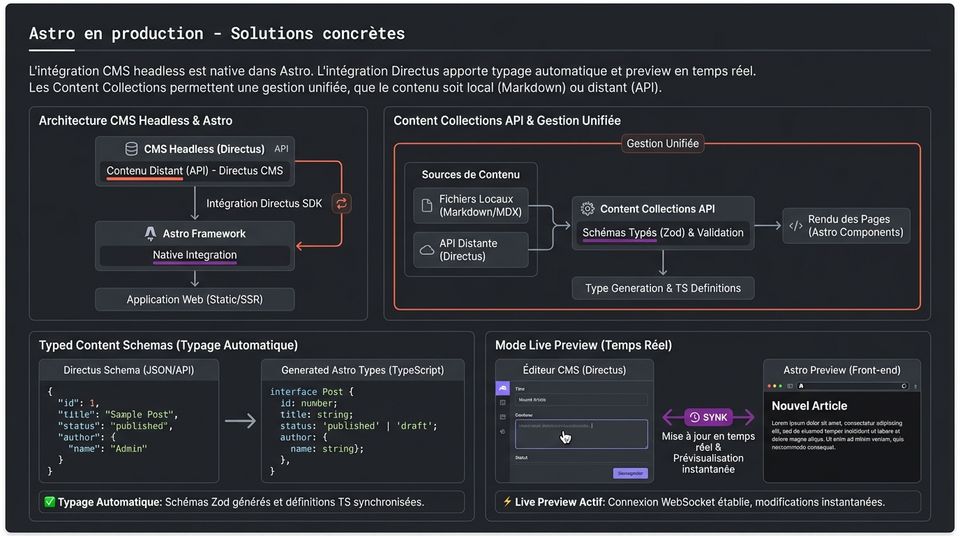
Task: Select the Directus Schema (JSON/API) header
Action: (x=129, y=370)
